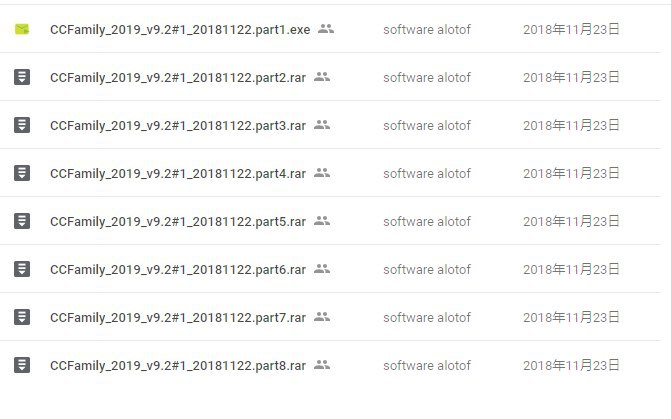This screenshot has height=419, width=671.
Task: Click owner 'software alotof' in the part3.rar row
Action: (427, 125)
